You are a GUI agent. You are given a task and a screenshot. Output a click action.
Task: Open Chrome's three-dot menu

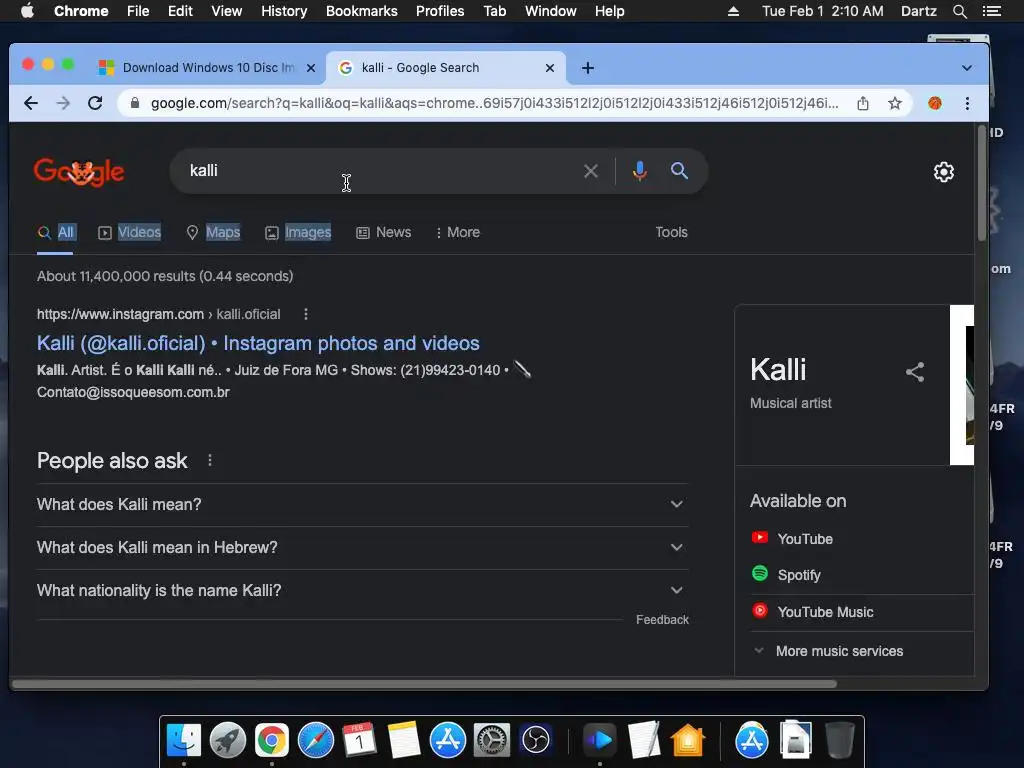[x=967, y=103]
